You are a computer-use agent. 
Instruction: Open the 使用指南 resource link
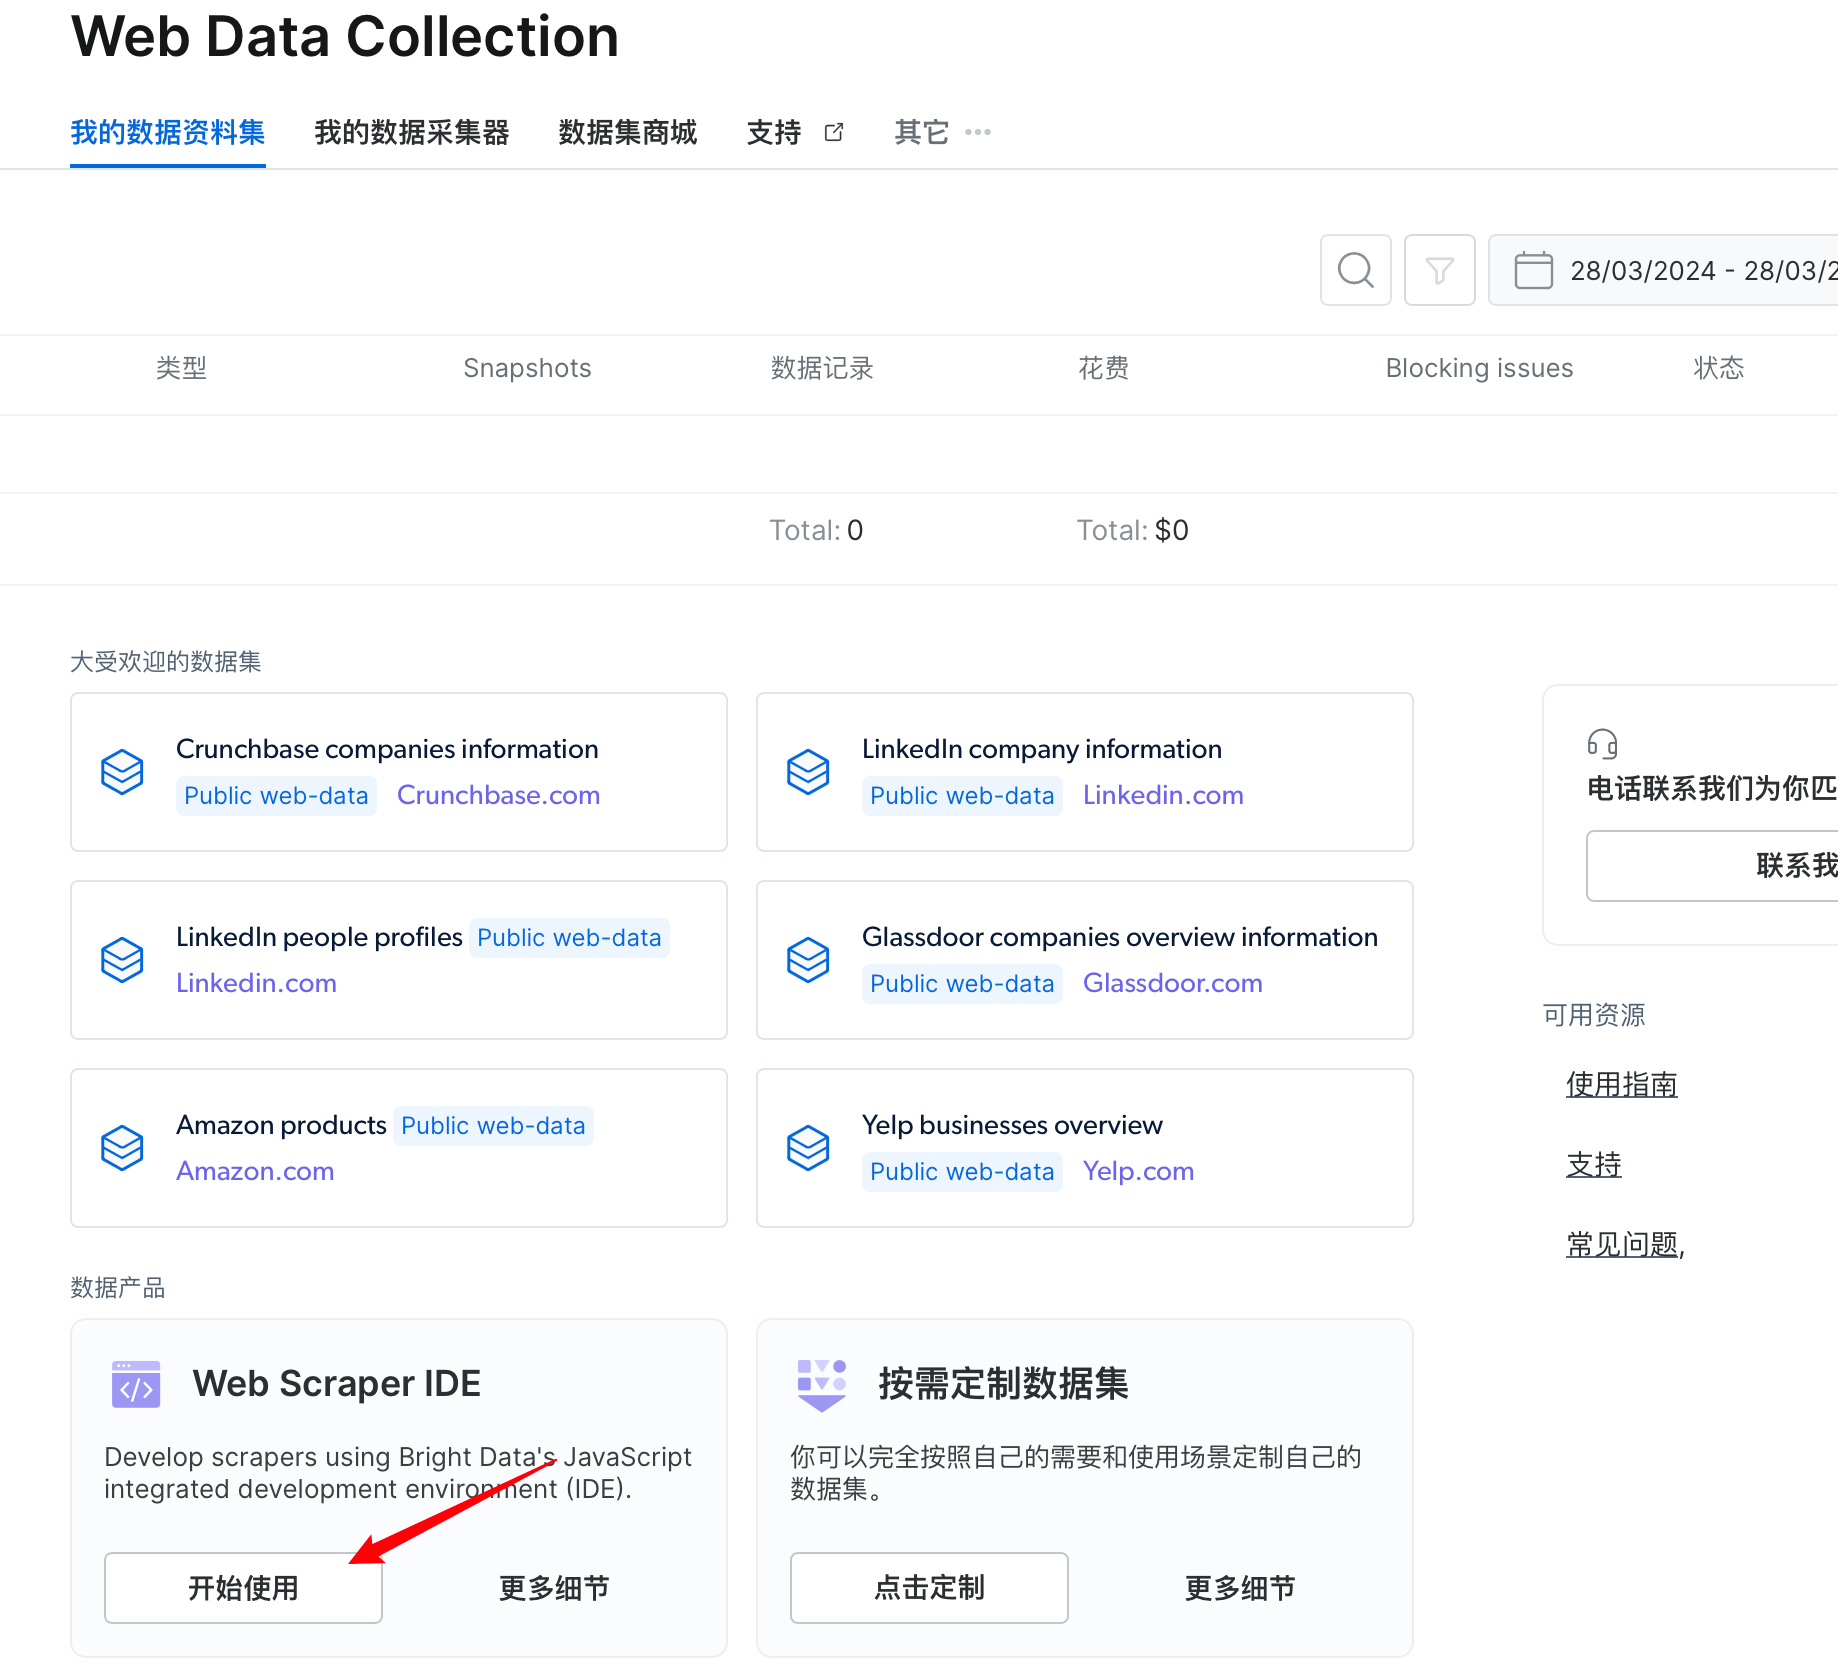(1622, 1084)
